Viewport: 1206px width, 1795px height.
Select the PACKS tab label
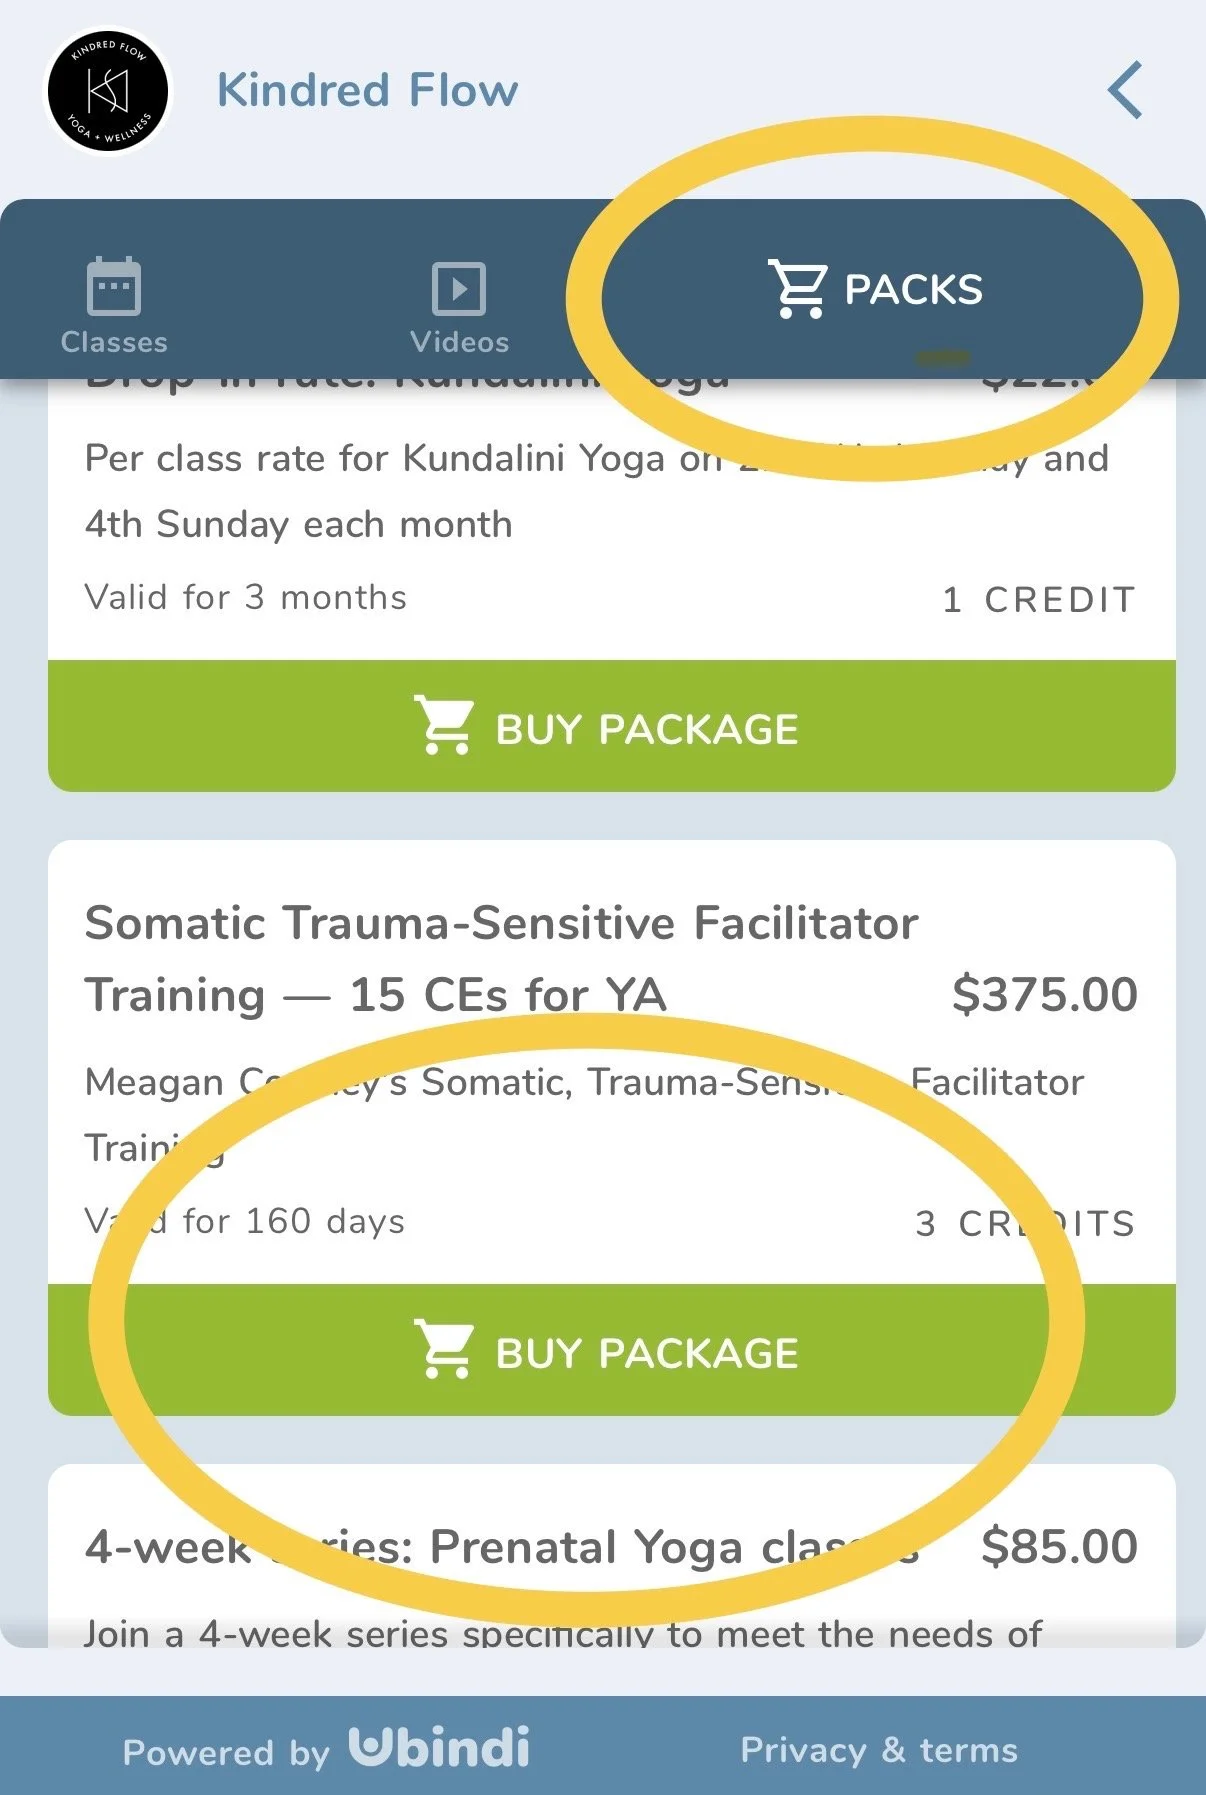pyautogui.click(x=913, y=290)
